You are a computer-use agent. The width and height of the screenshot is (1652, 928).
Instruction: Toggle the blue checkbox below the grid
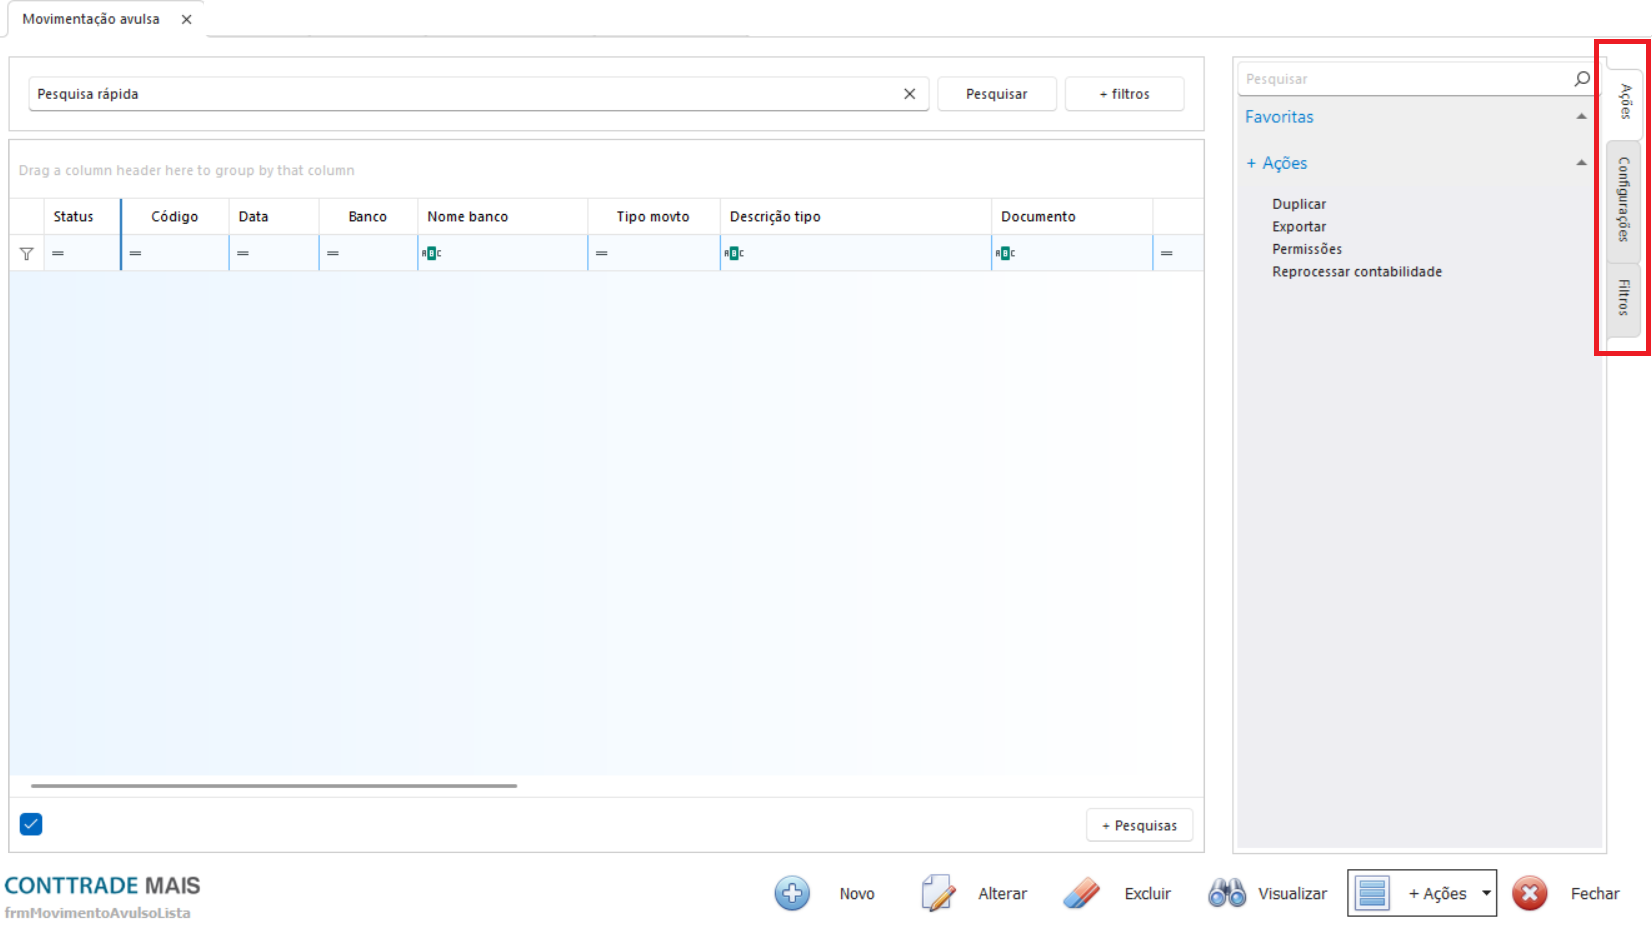31,824
